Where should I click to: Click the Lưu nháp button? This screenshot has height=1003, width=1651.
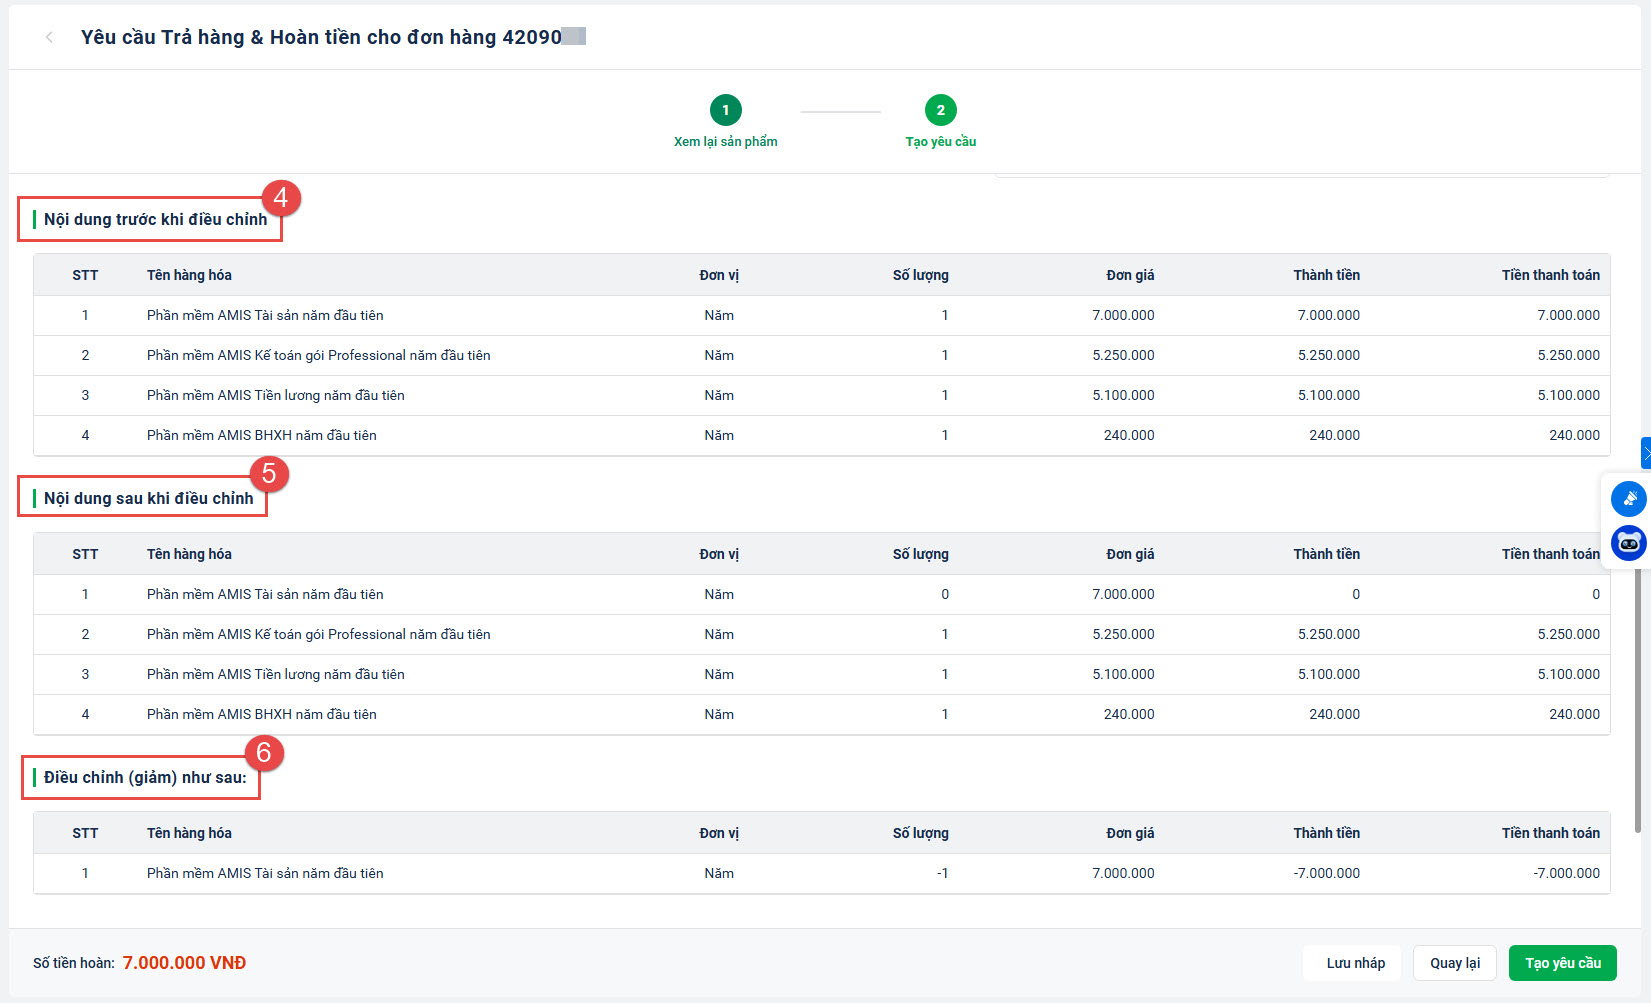click(x=1355, y=963)
